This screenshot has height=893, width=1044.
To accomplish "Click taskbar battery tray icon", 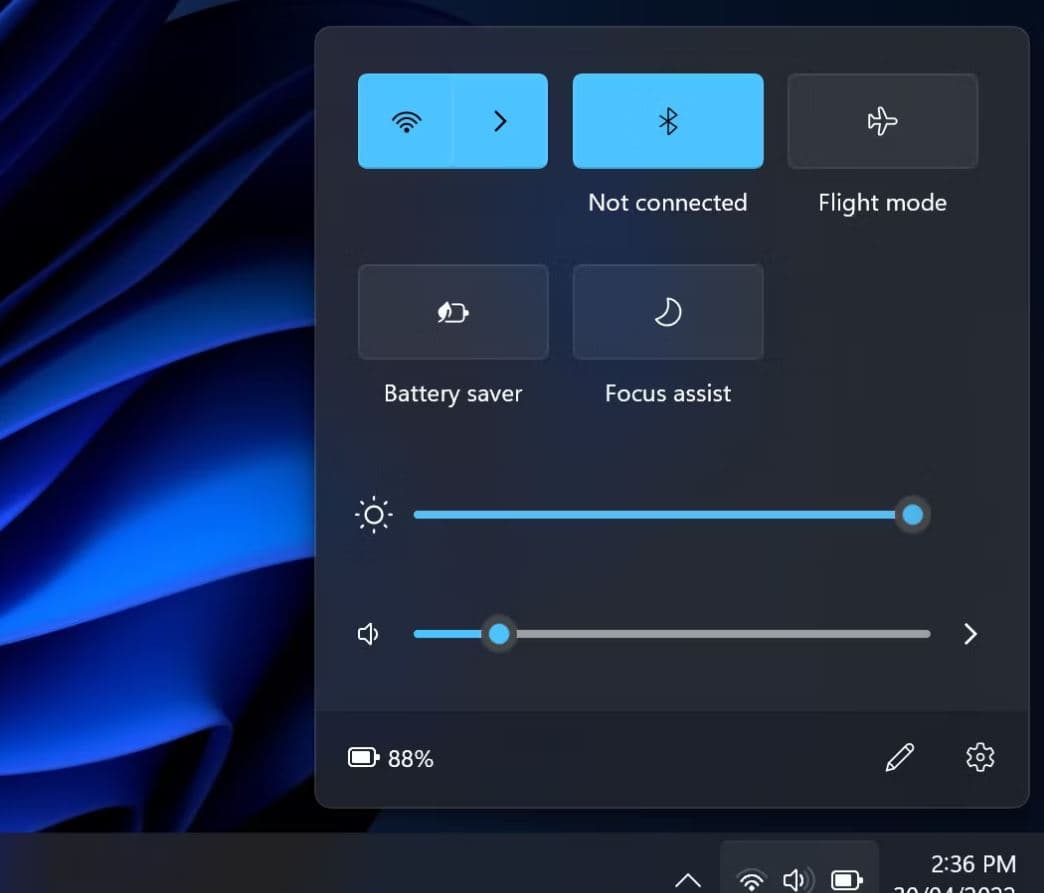I will coord(847,880).
